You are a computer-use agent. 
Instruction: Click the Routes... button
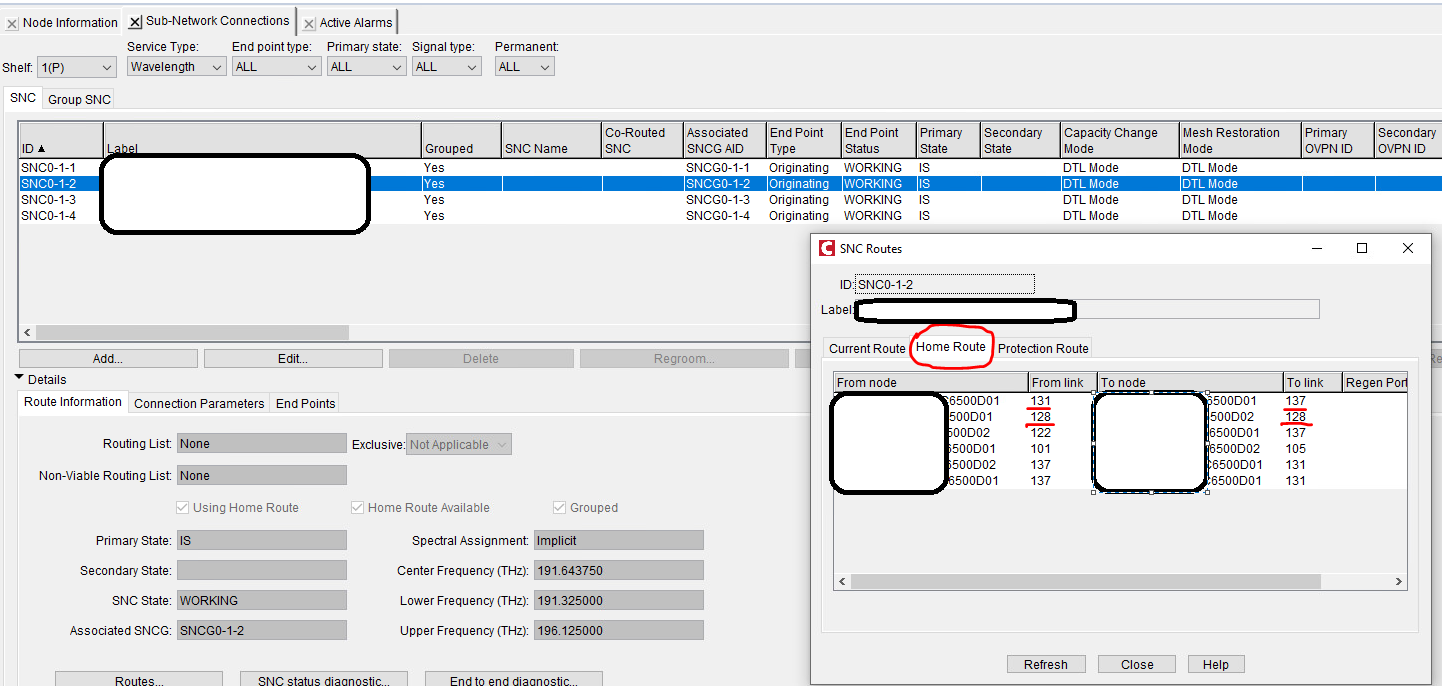(139, 680)
